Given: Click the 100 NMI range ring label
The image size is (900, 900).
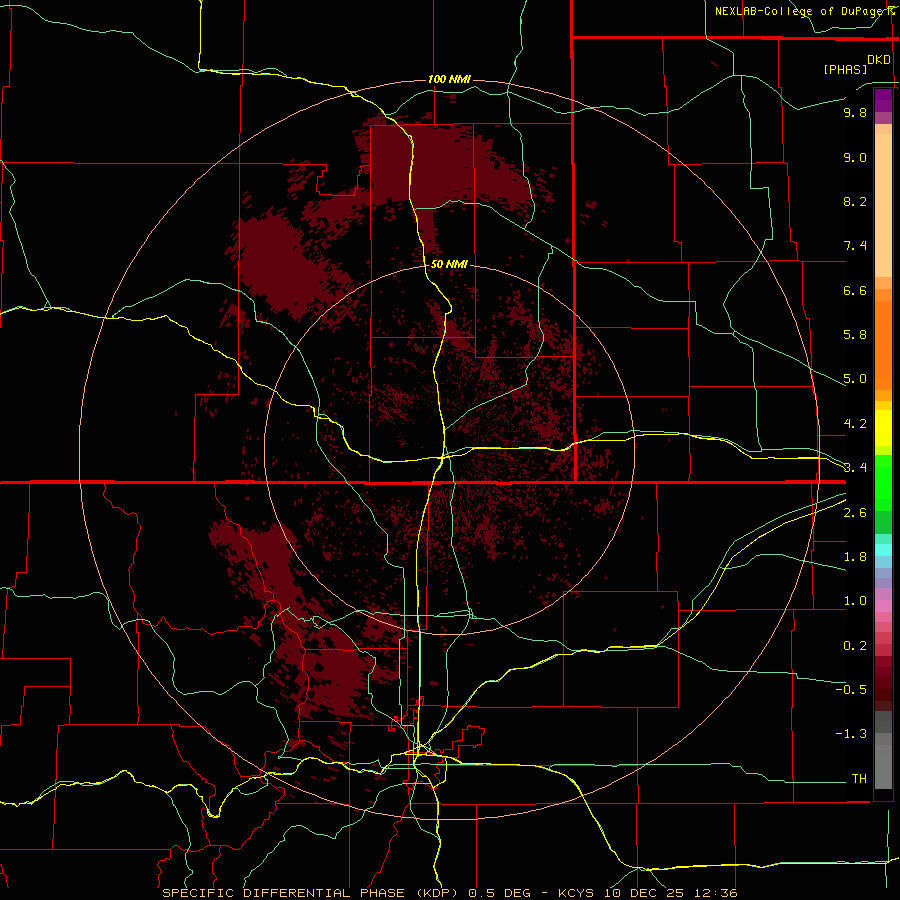Looking at the screenshot, I should (x=449, y=79).
